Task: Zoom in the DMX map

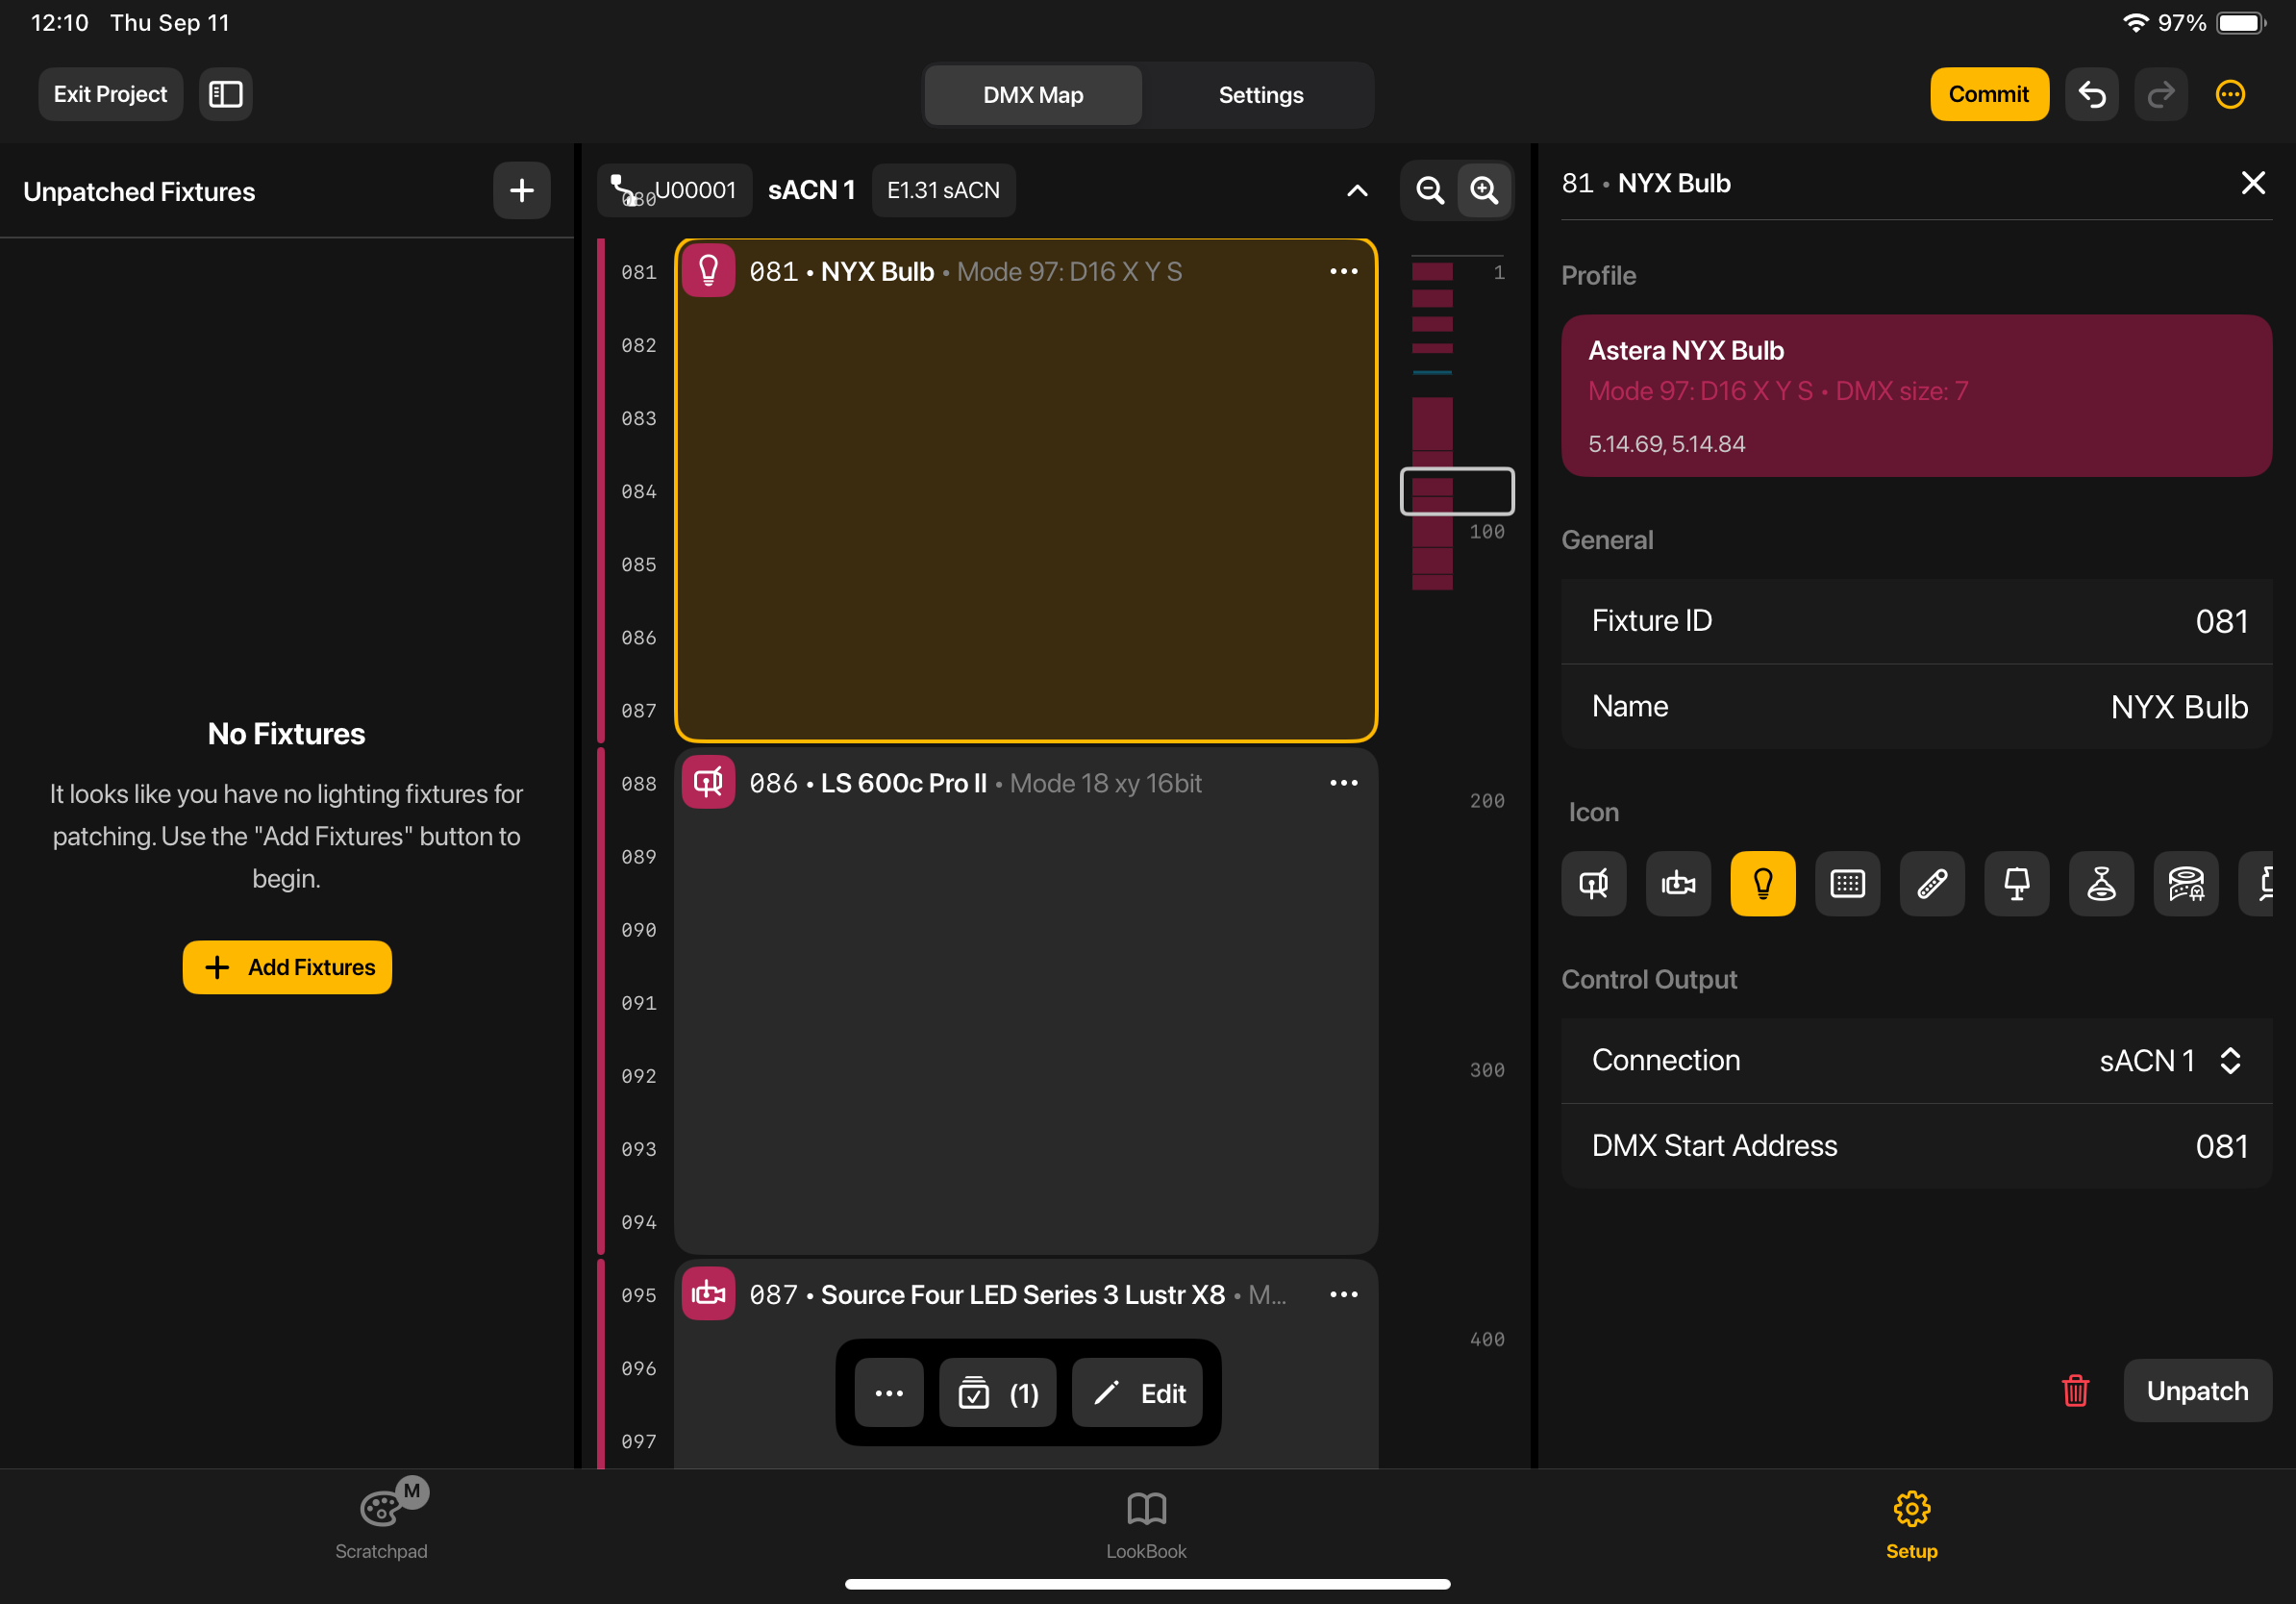Action: pyautogui.click(x=1484, y=190)
